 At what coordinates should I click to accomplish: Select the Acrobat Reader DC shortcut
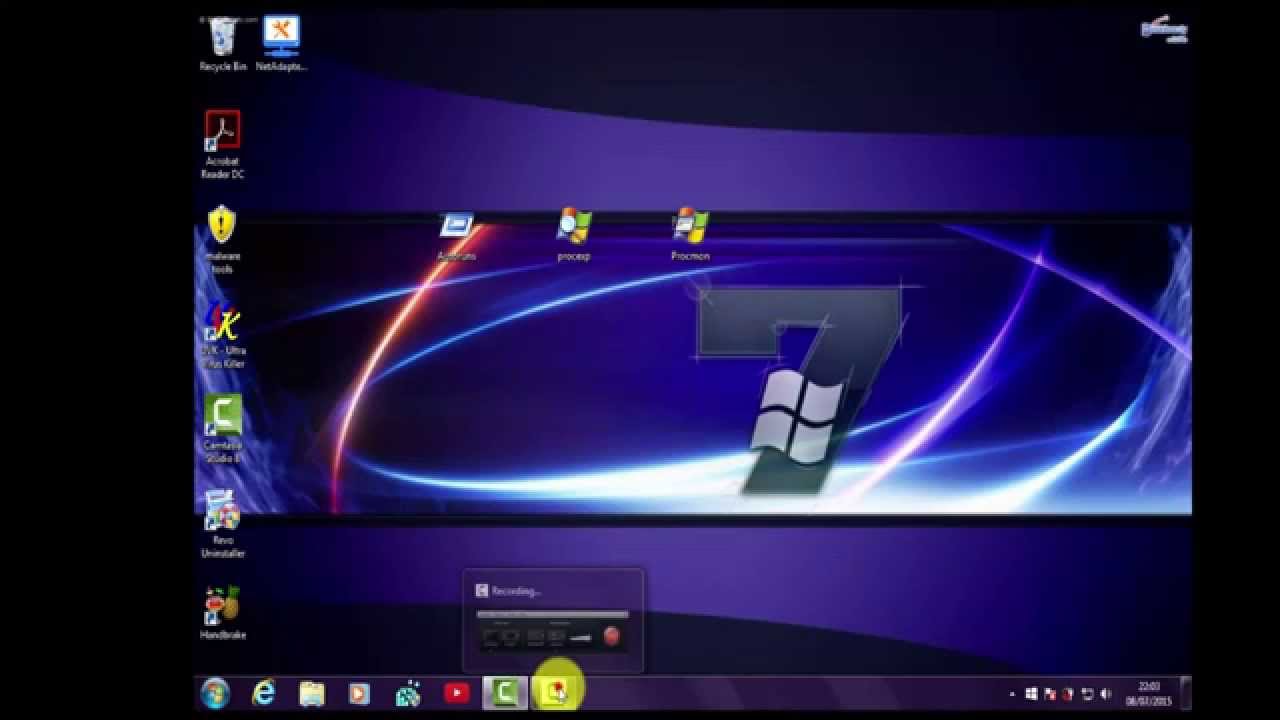[222, 145]
